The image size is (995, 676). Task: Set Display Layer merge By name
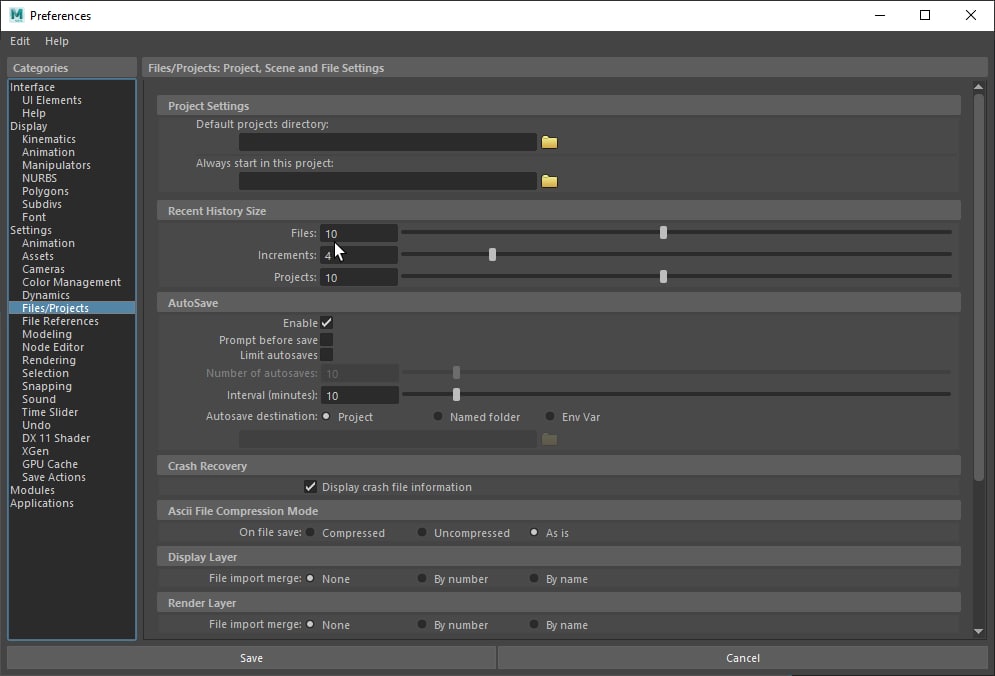(x=534, y=578)
